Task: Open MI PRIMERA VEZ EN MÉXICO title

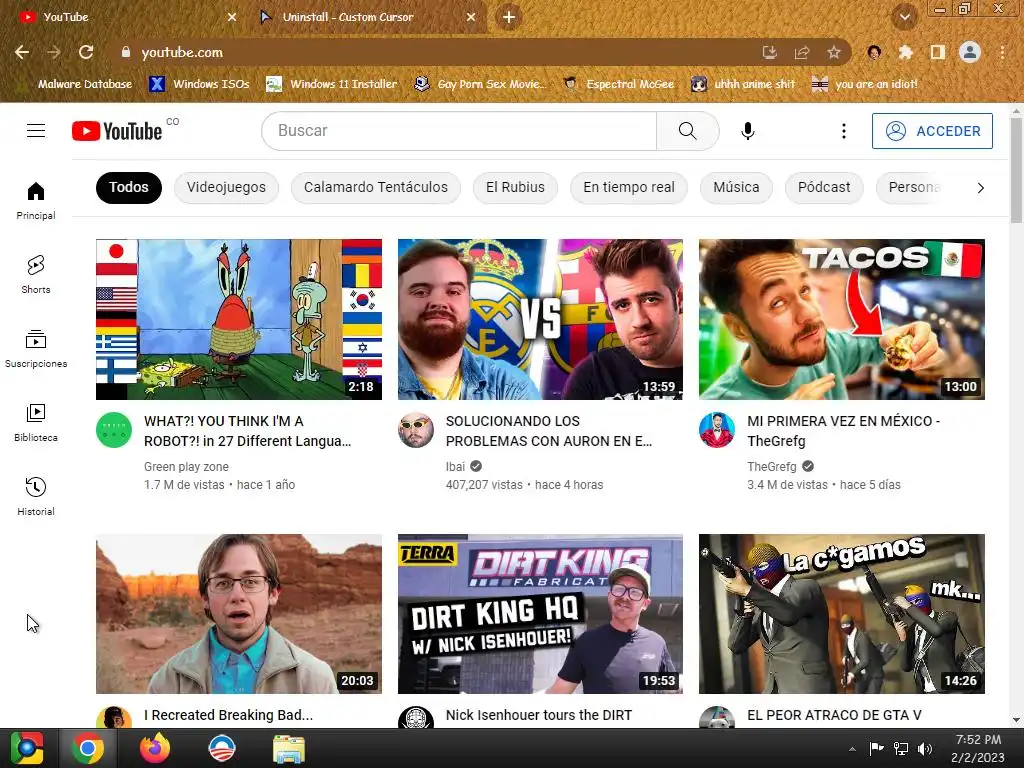Action: (843, 431)
